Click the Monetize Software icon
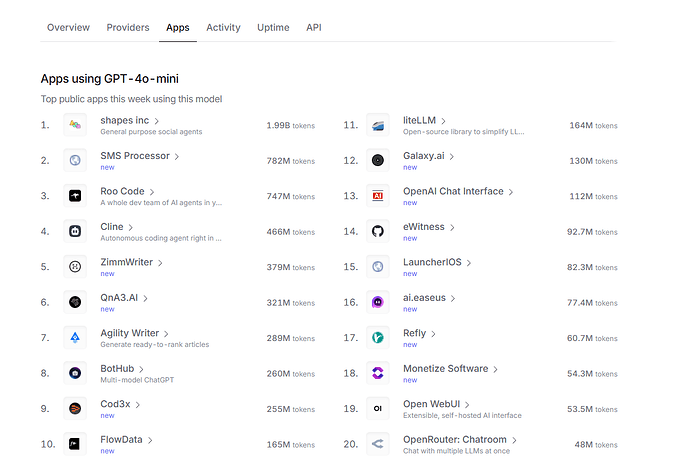Screen dimensions: 690x464 pyautogui.click(x=378, y=373)
